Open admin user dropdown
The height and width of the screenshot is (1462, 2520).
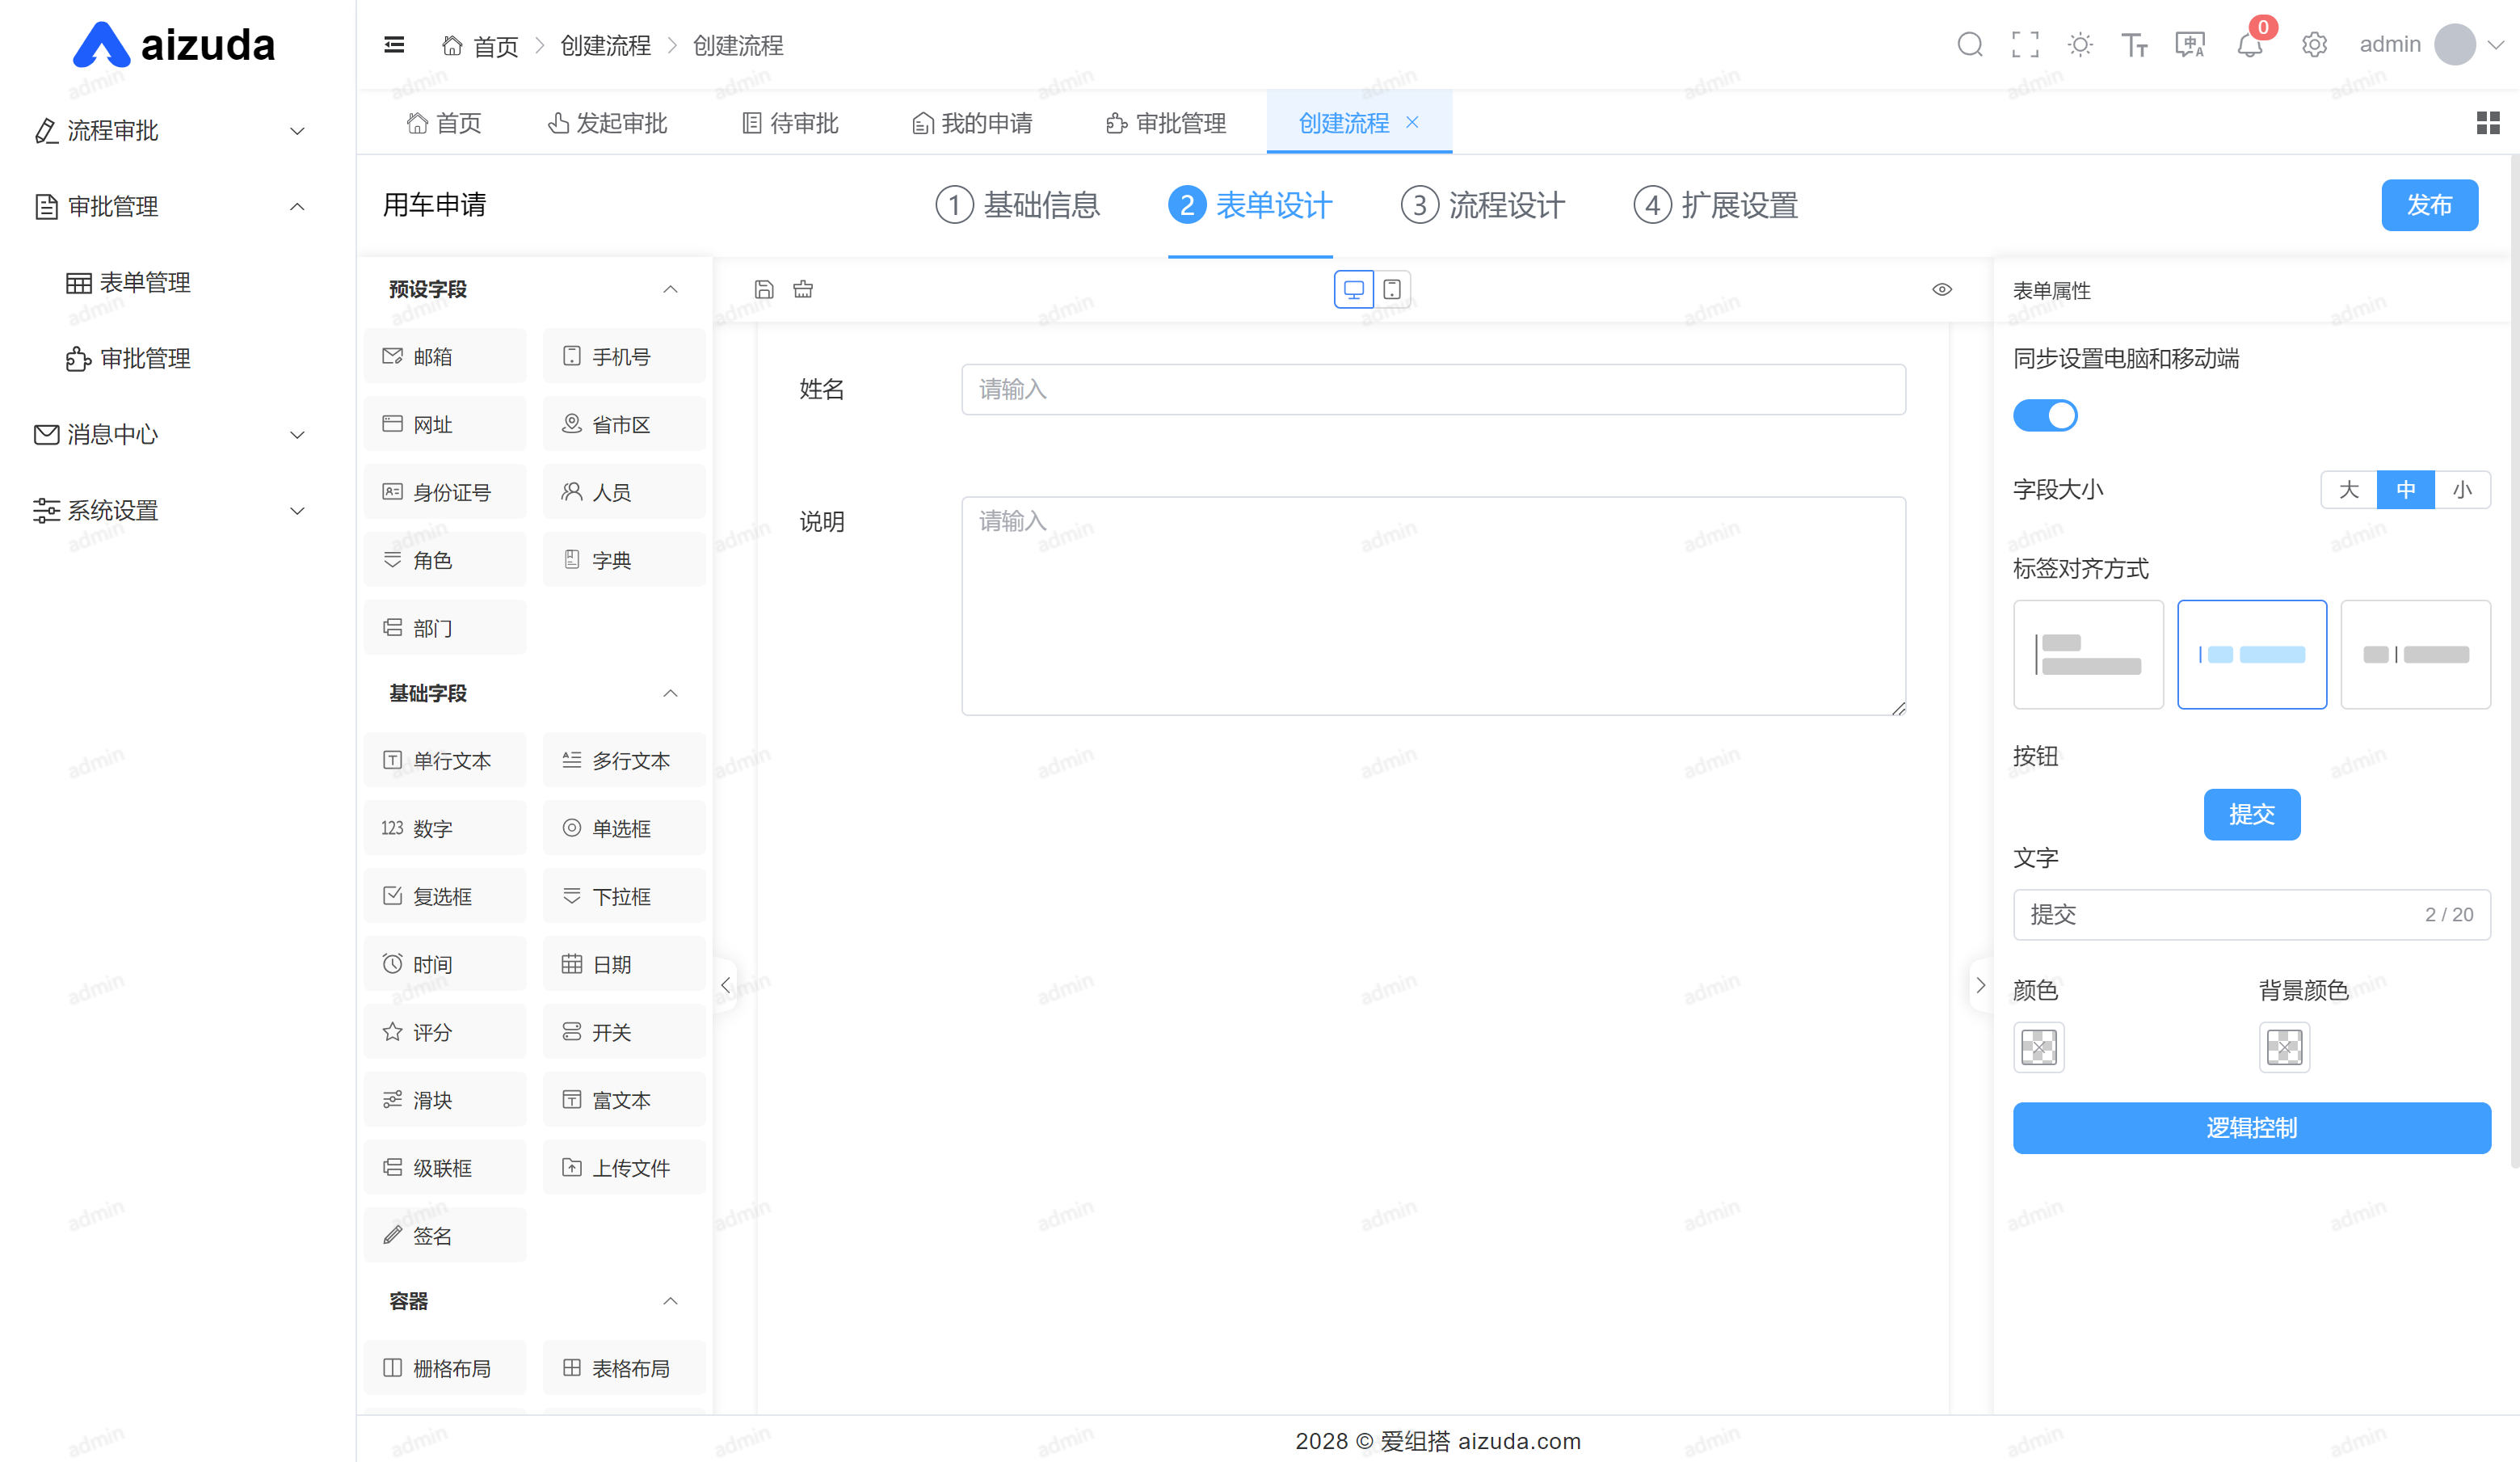(x=2430, y=45)
